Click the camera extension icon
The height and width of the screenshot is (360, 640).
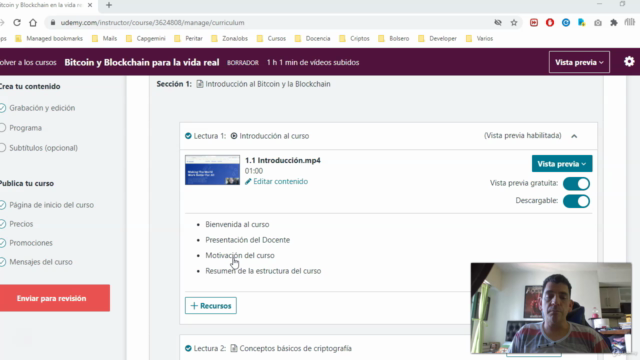598,23
